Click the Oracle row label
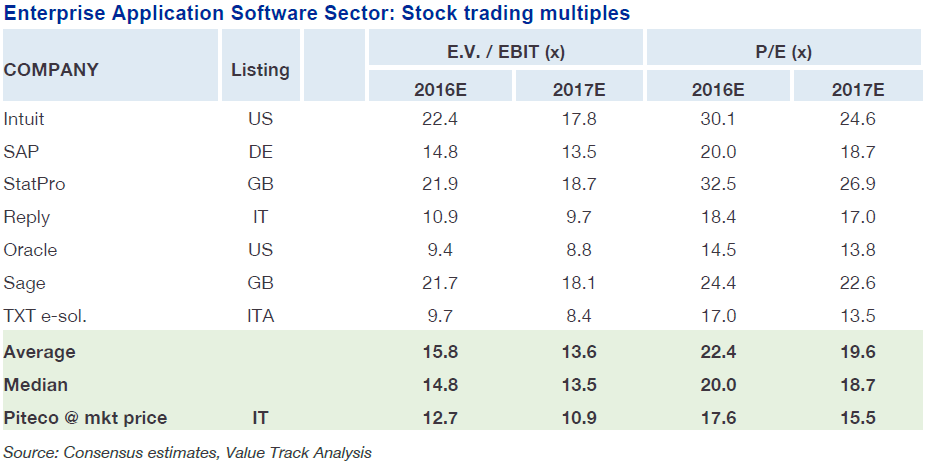 31,251
